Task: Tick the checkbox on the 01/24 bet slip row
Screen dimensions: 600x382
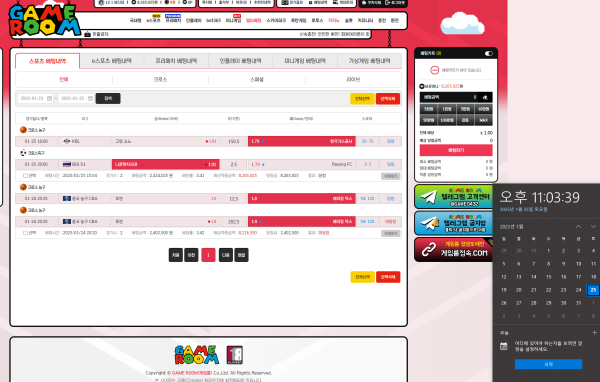Action: 25,233
